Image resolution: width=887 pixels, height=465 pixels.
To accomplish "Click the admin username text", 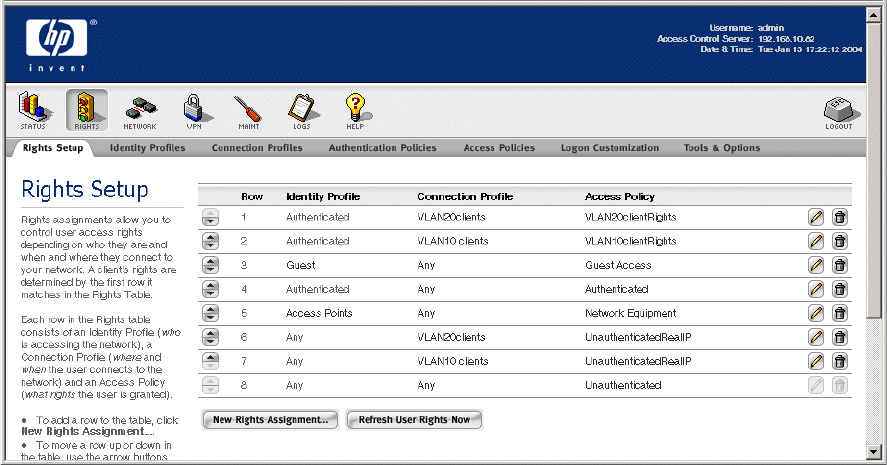I will [771, 28].
